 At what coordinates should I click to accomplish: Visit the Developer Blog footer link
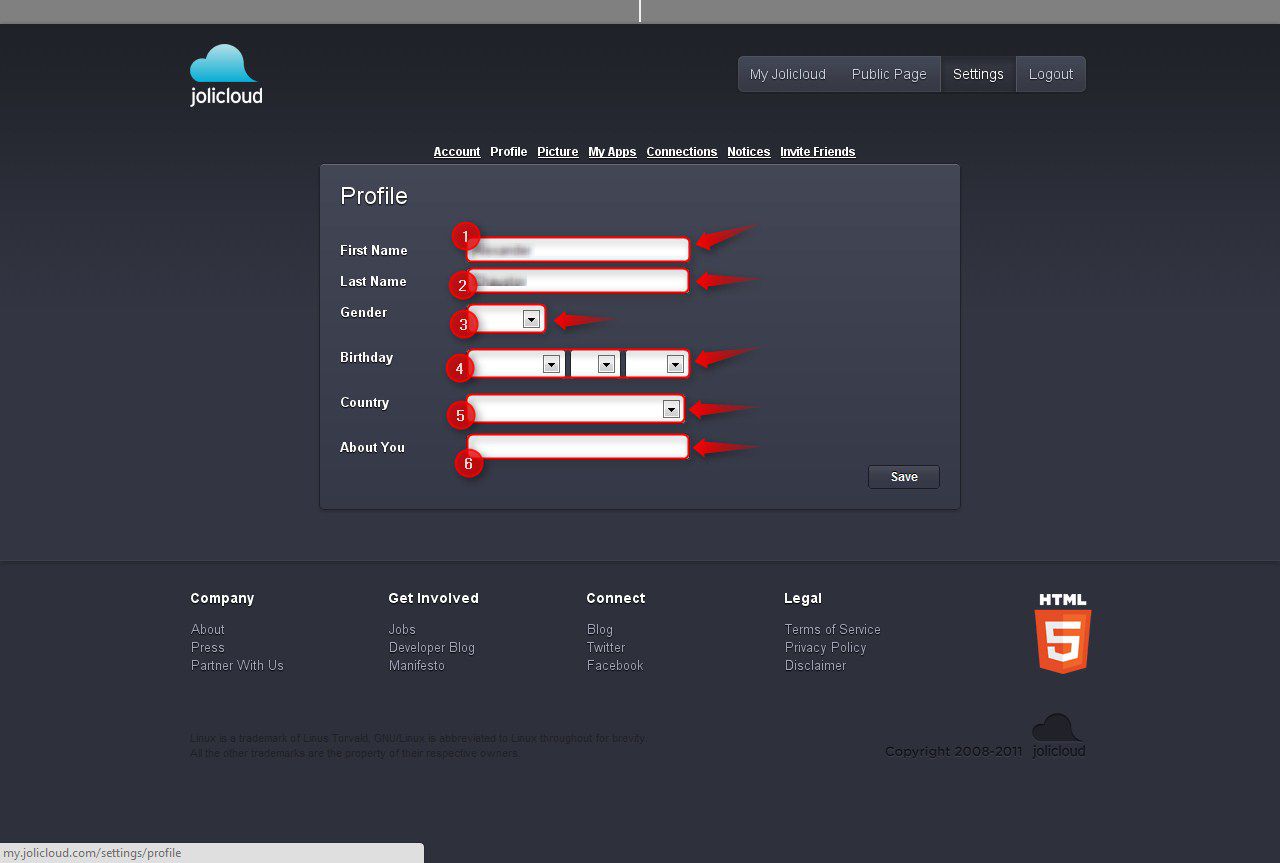pyautogui.click(x=431, y=647)
